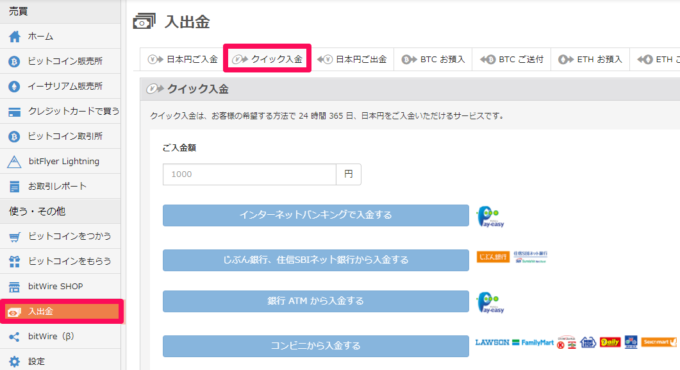This screenshot has height=370, width=680.
Task: Click the ご入金額 amount input field
Action: [x=249, y=174]
